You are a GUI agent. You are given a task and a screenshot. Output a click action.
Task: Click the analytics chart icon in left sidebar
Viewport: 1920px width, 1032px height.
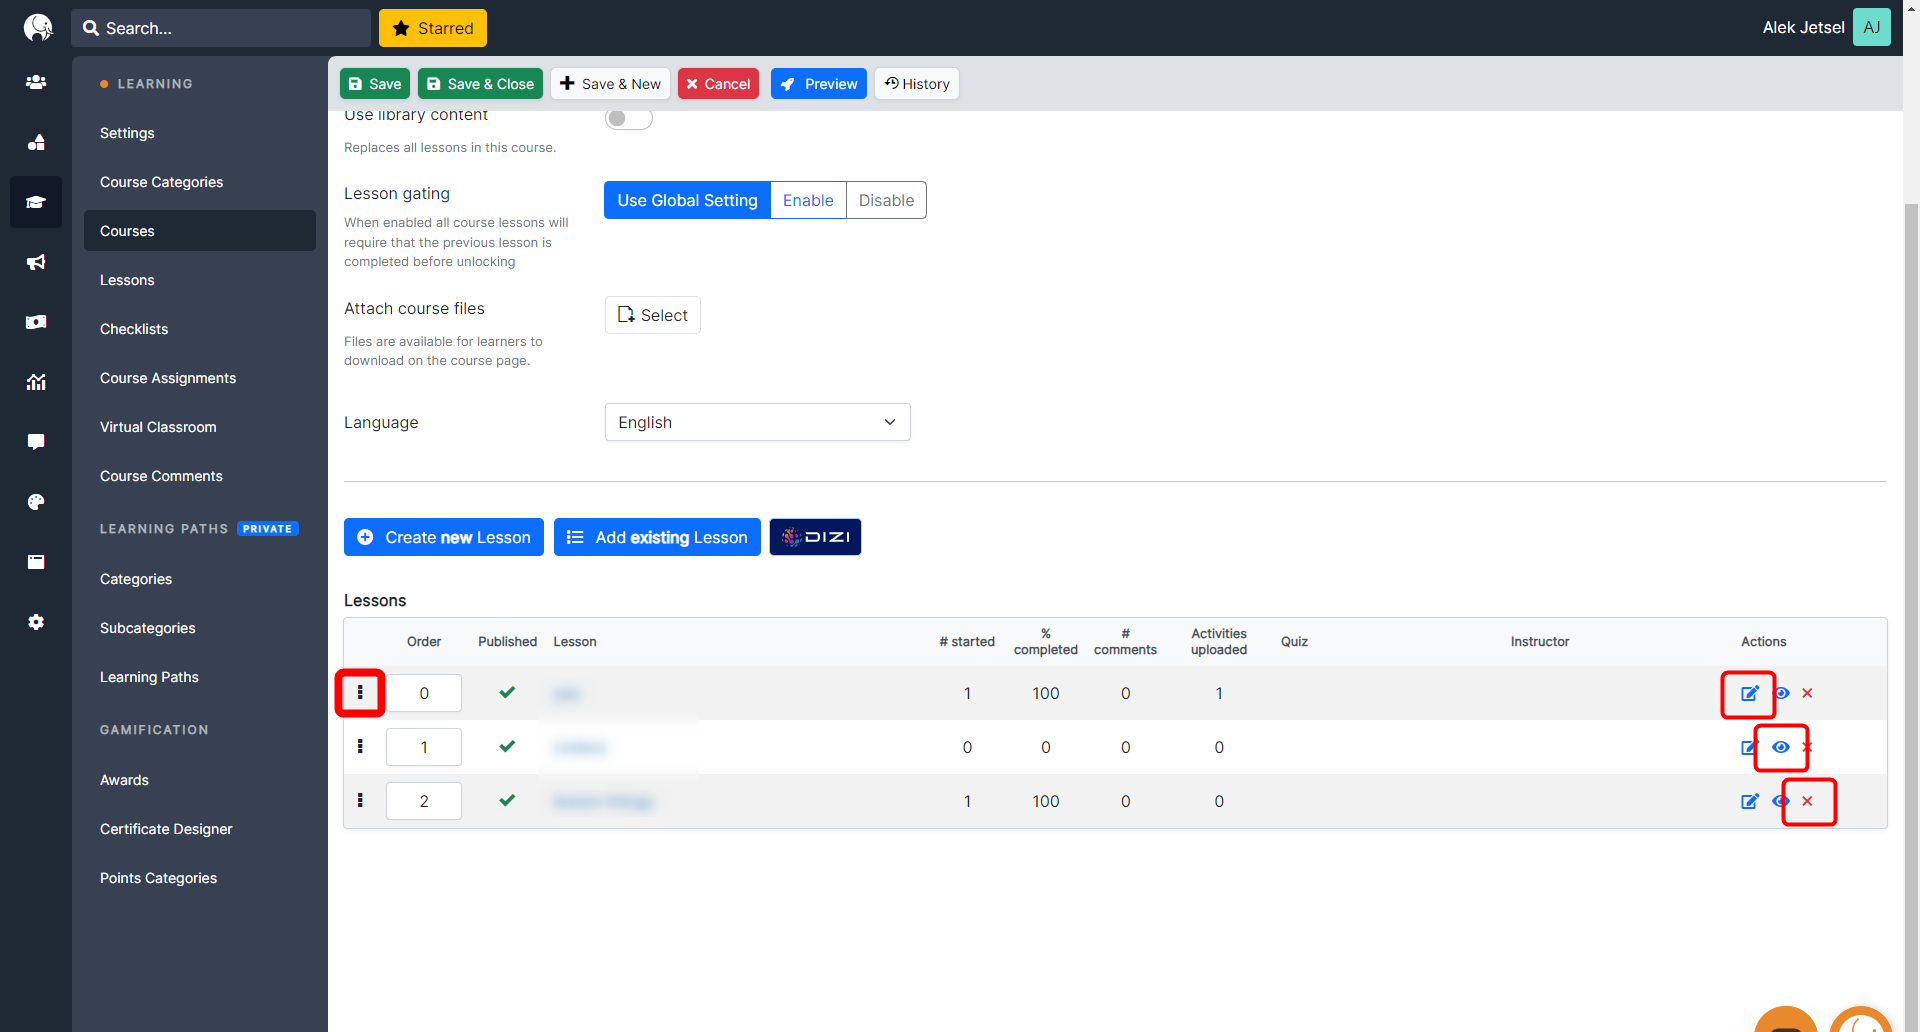click(36, 382)
